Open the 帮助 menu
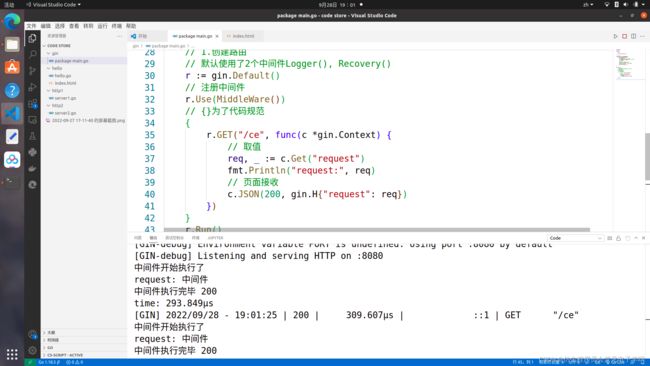Image resolution: width=650 pixels, height=366 pixels. (x=131, y=26)
